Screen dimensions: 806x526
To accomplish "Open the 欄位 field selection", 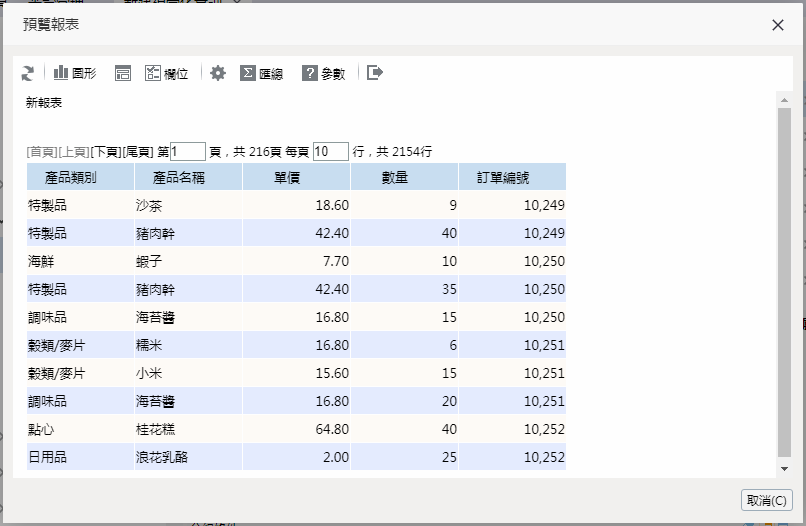I will [x=166, y=73].
